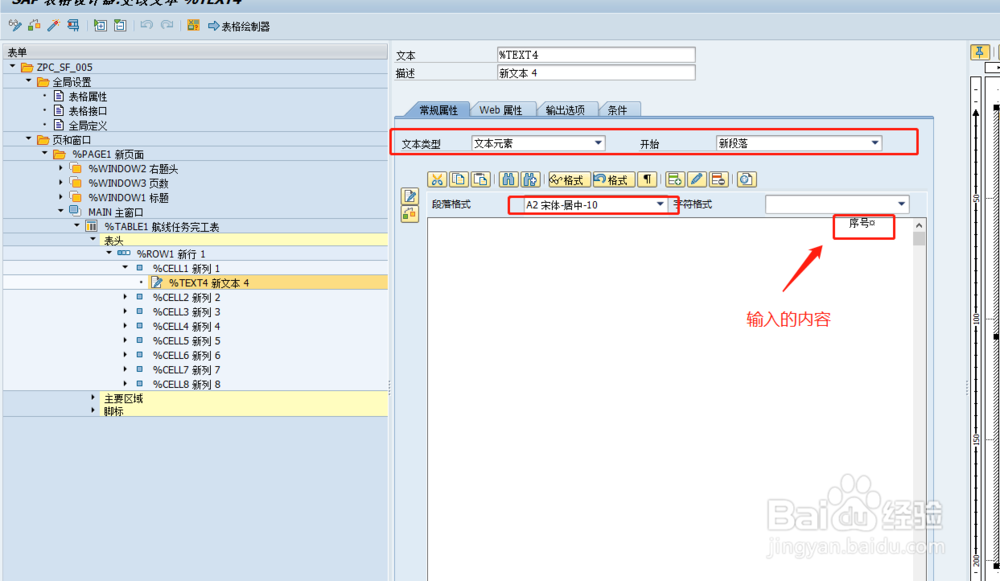The height and width of the screenshot is (581, 1000).
Task: Click the Undo icon in the top toolbar
Action: click(x=146, y=27)
